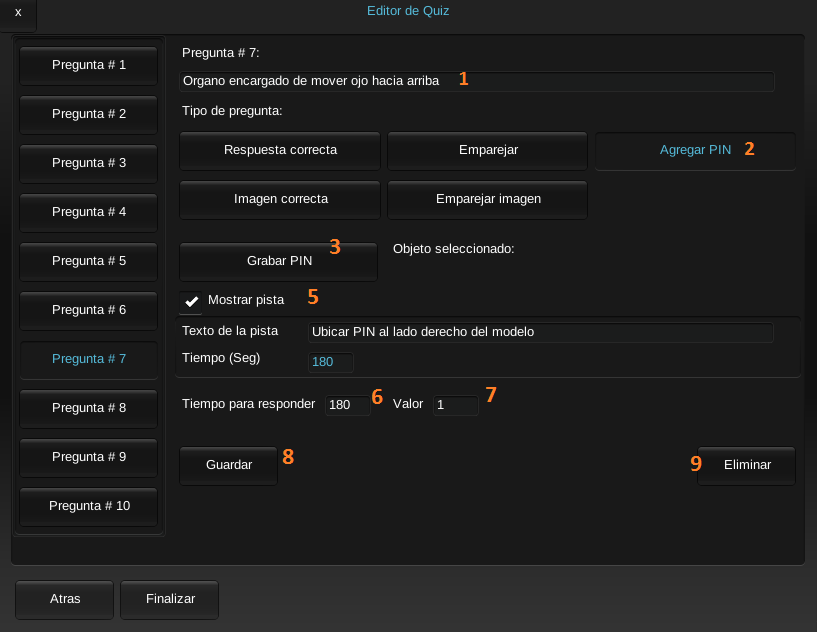Toggle the Mostrar pista checkbox
The width and height of the screenshot is (817, 632).
(x=191, y=302)
